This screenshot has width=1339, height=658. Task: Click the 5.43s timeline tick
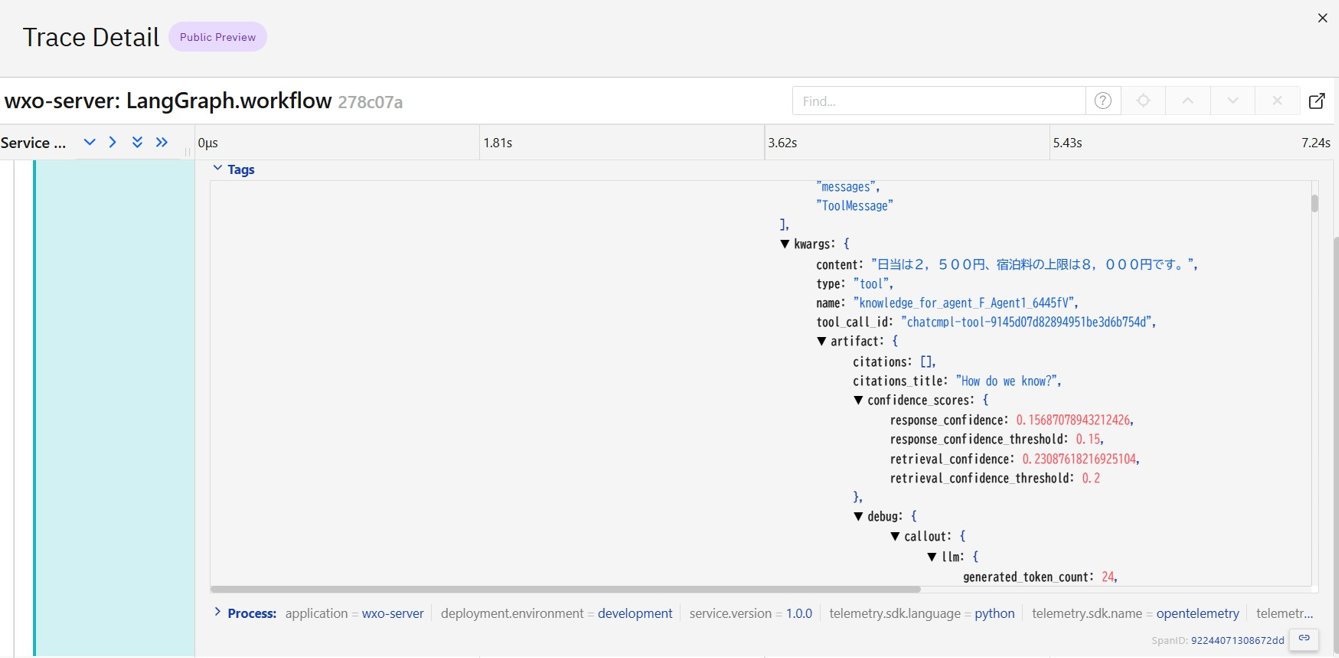click(x=1067, y=143)
